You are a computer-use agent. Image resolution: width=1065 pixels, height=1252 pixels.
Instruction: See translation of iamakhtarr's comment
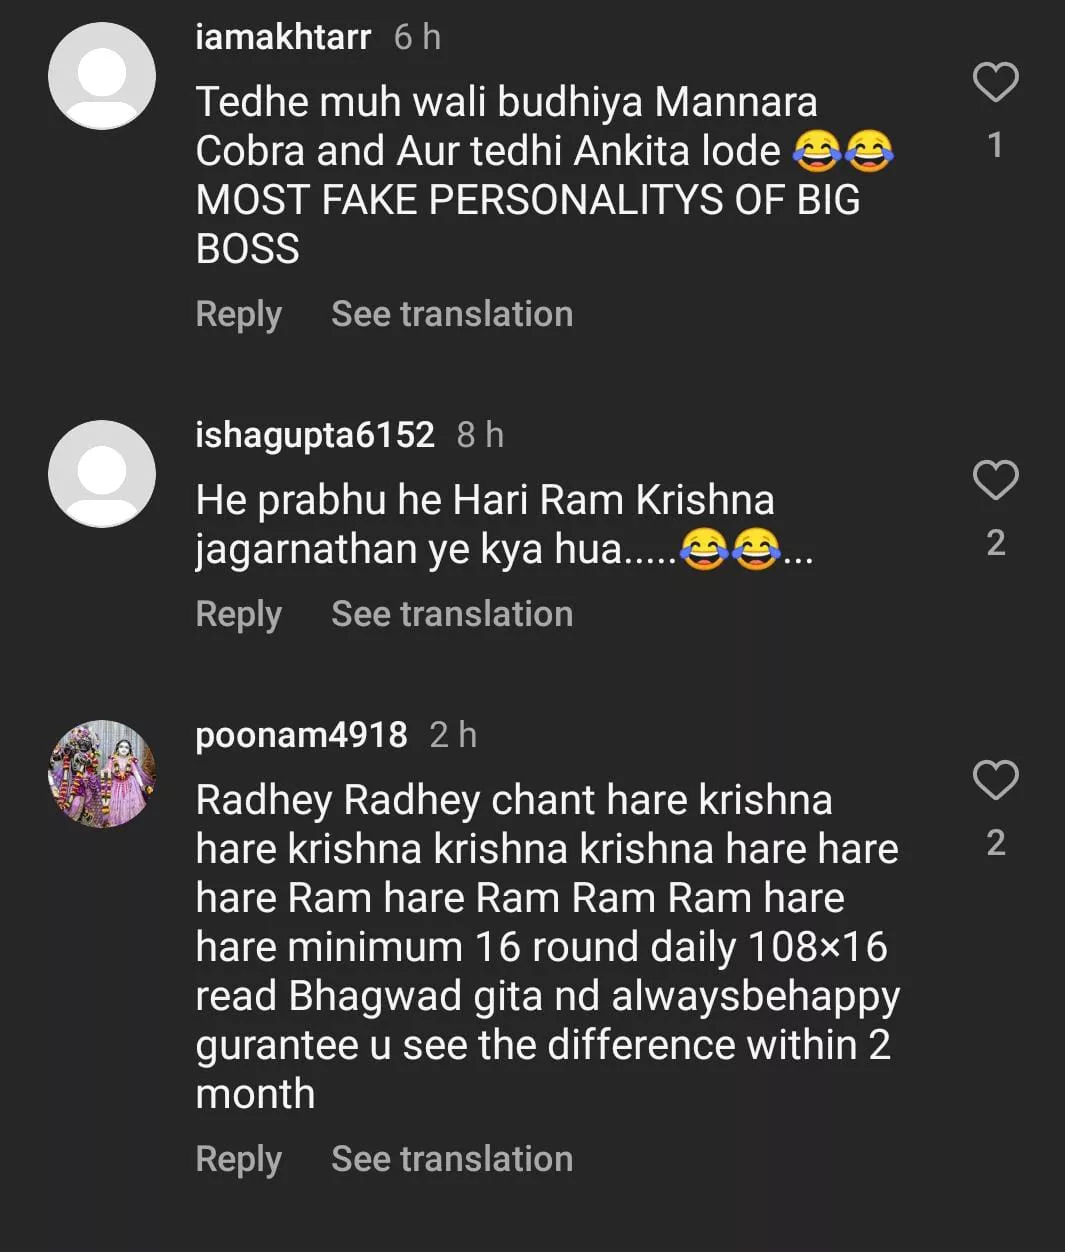pyautogui.click(x=452, y=314)
